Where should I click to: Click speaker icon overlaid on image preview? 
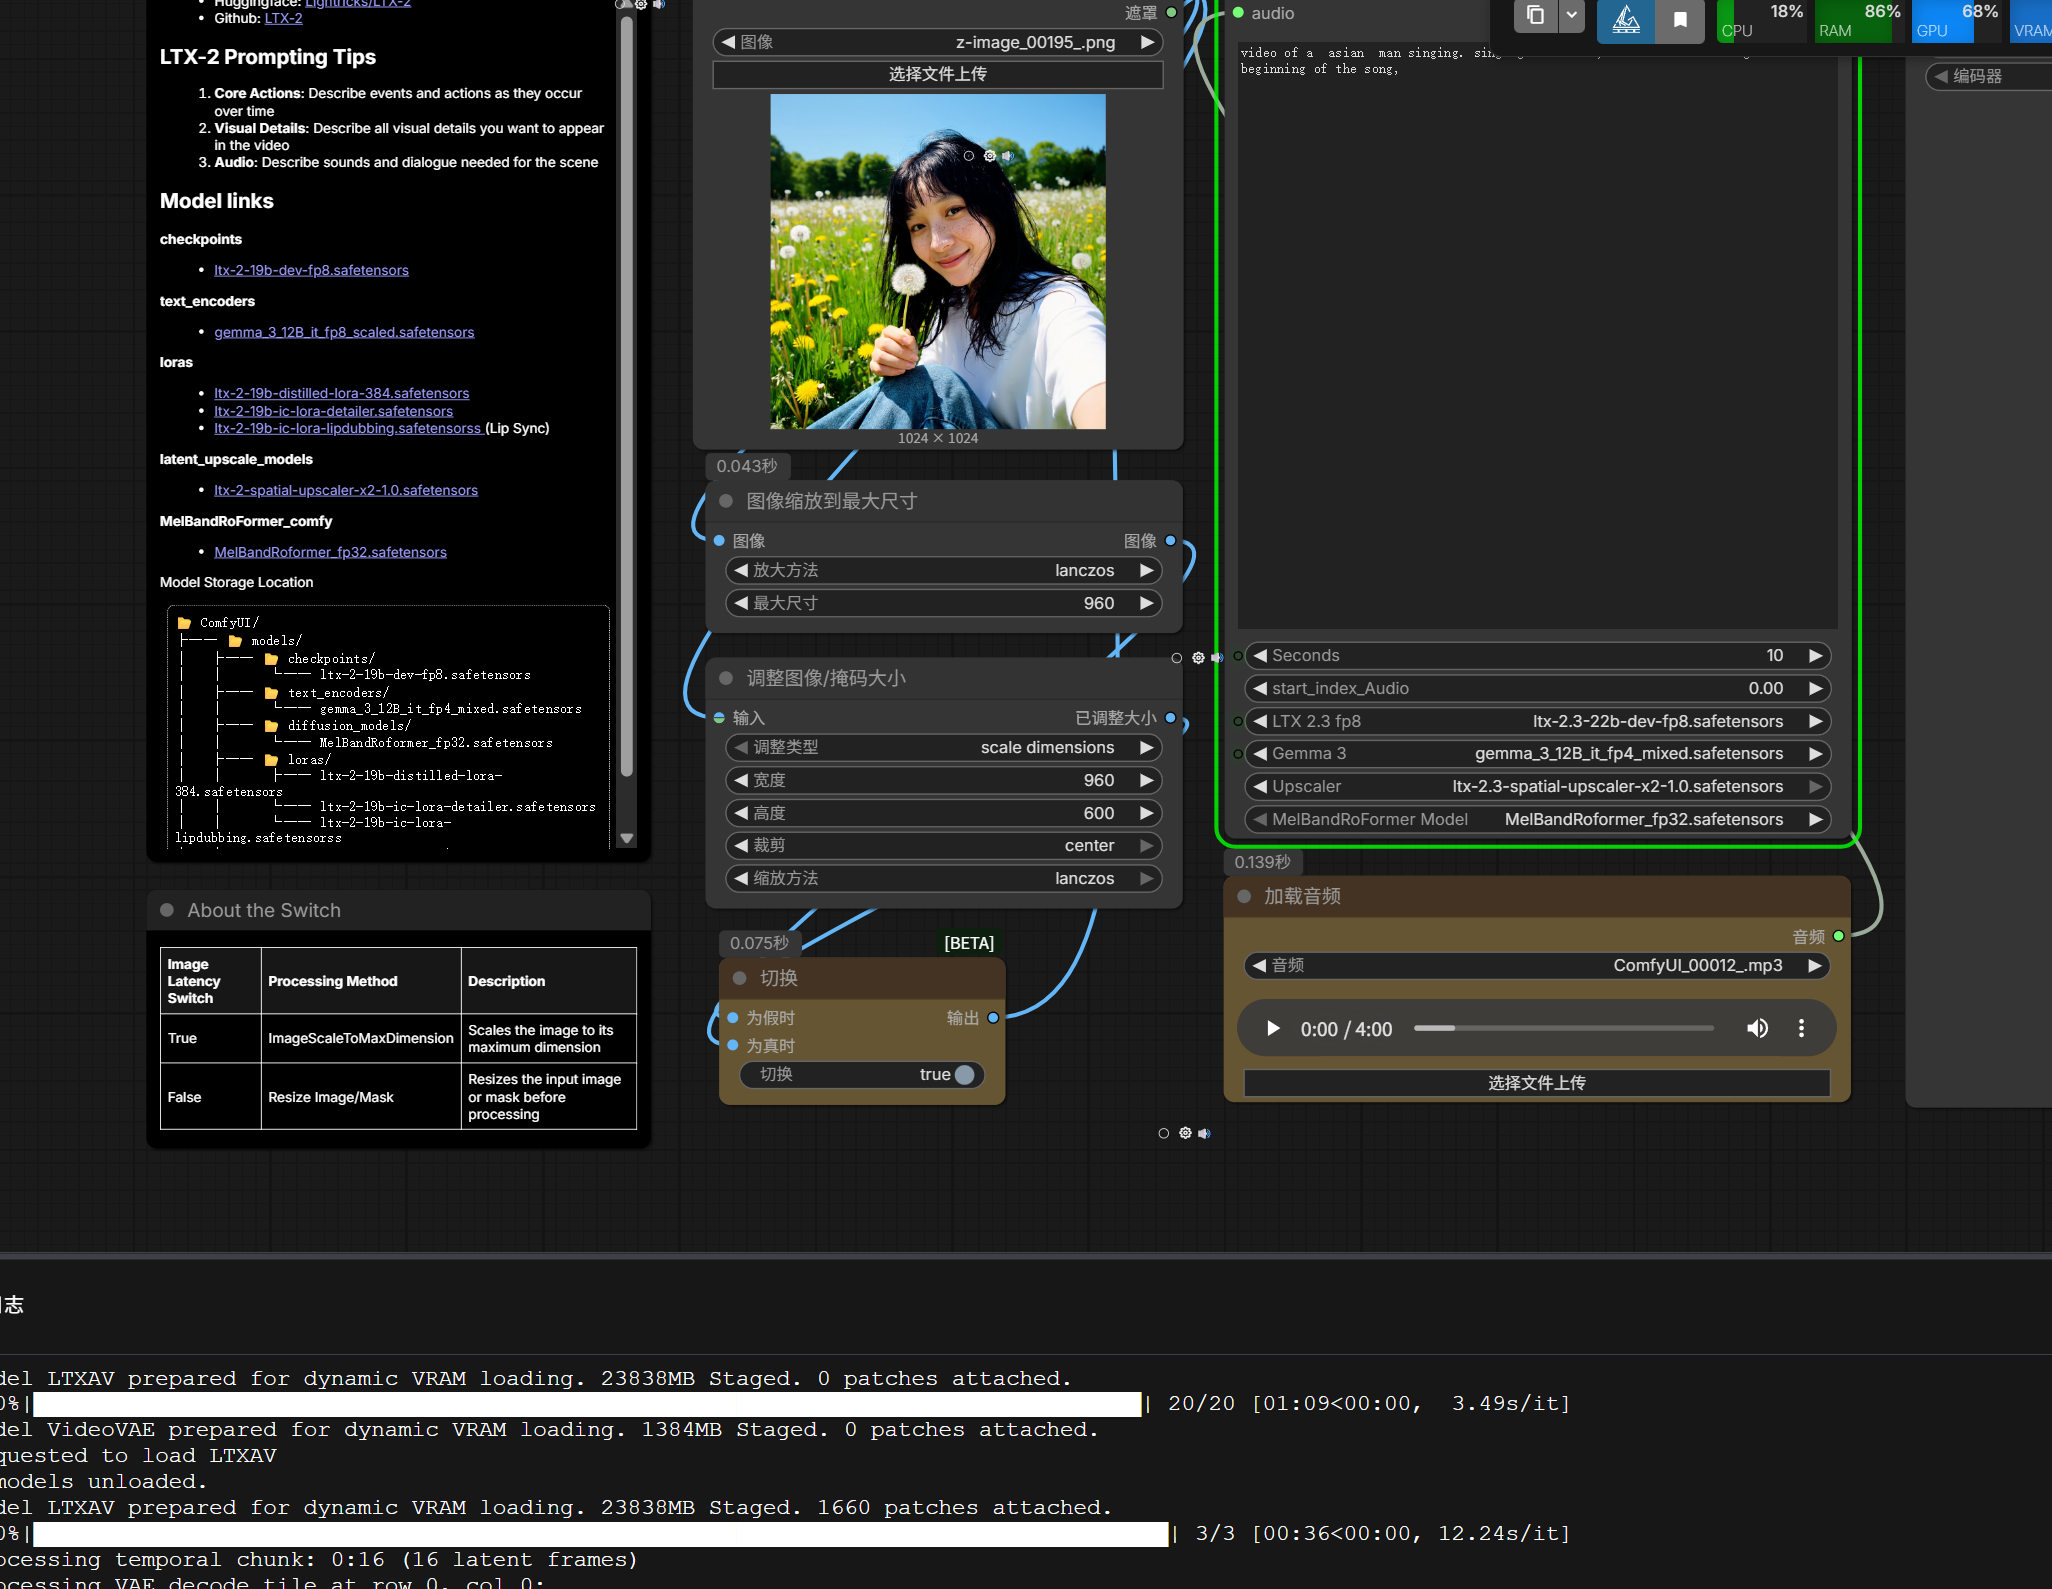pyautogui.click(x=1008, y=156)
